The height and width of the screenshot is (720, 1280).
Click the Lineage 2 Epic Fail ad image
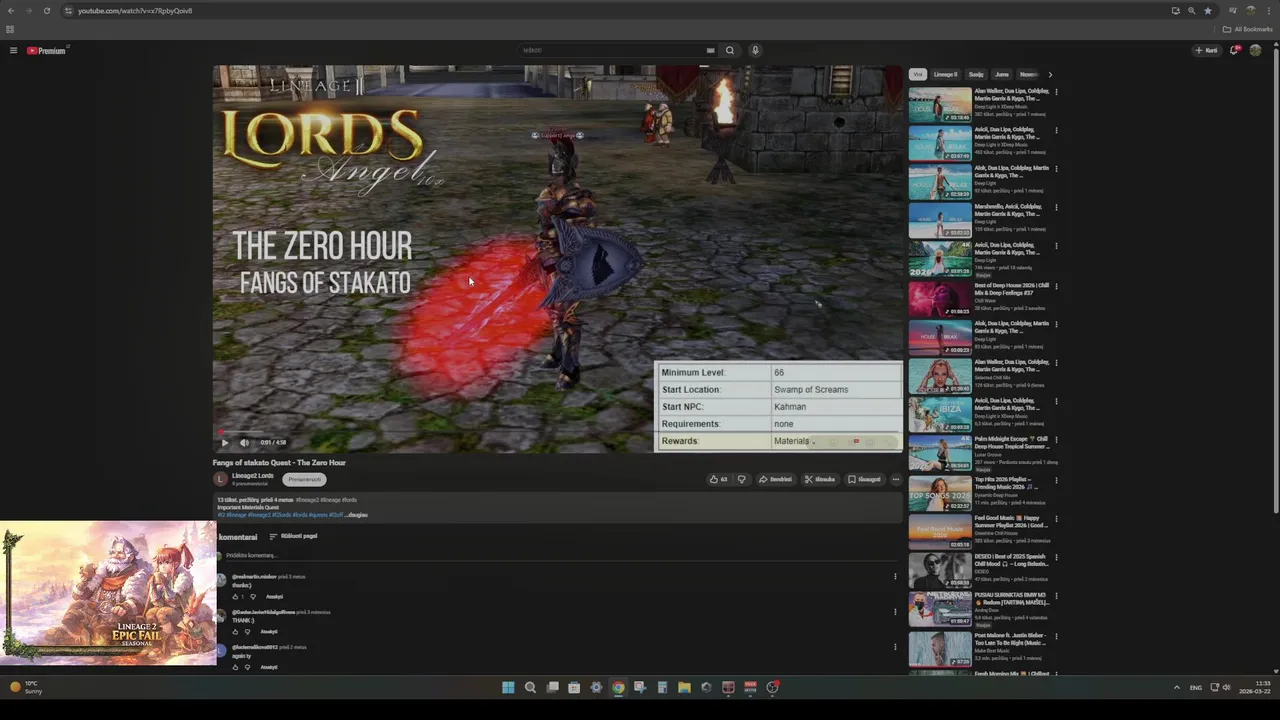click(x=108, y=592)
